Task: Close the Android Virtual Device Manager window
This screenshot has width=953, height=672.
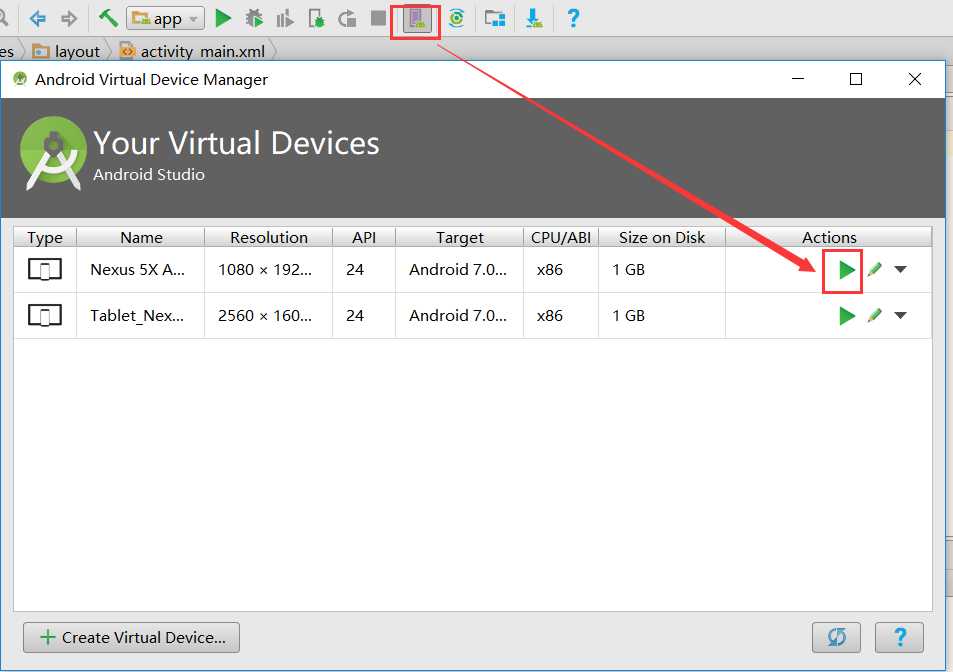Action: [914, 79]
